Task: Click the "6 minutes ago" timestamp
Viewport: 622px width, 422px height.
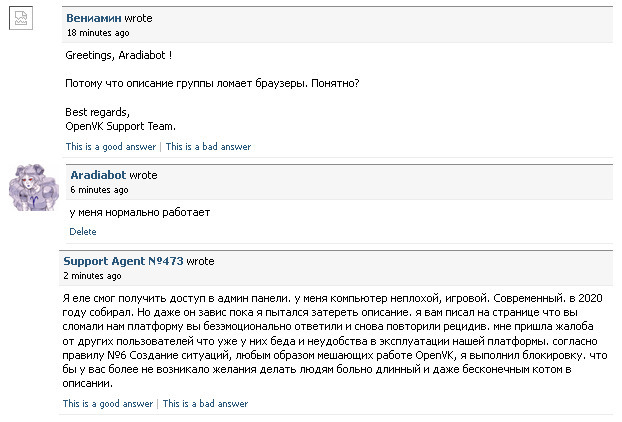Action: point(99,189)
